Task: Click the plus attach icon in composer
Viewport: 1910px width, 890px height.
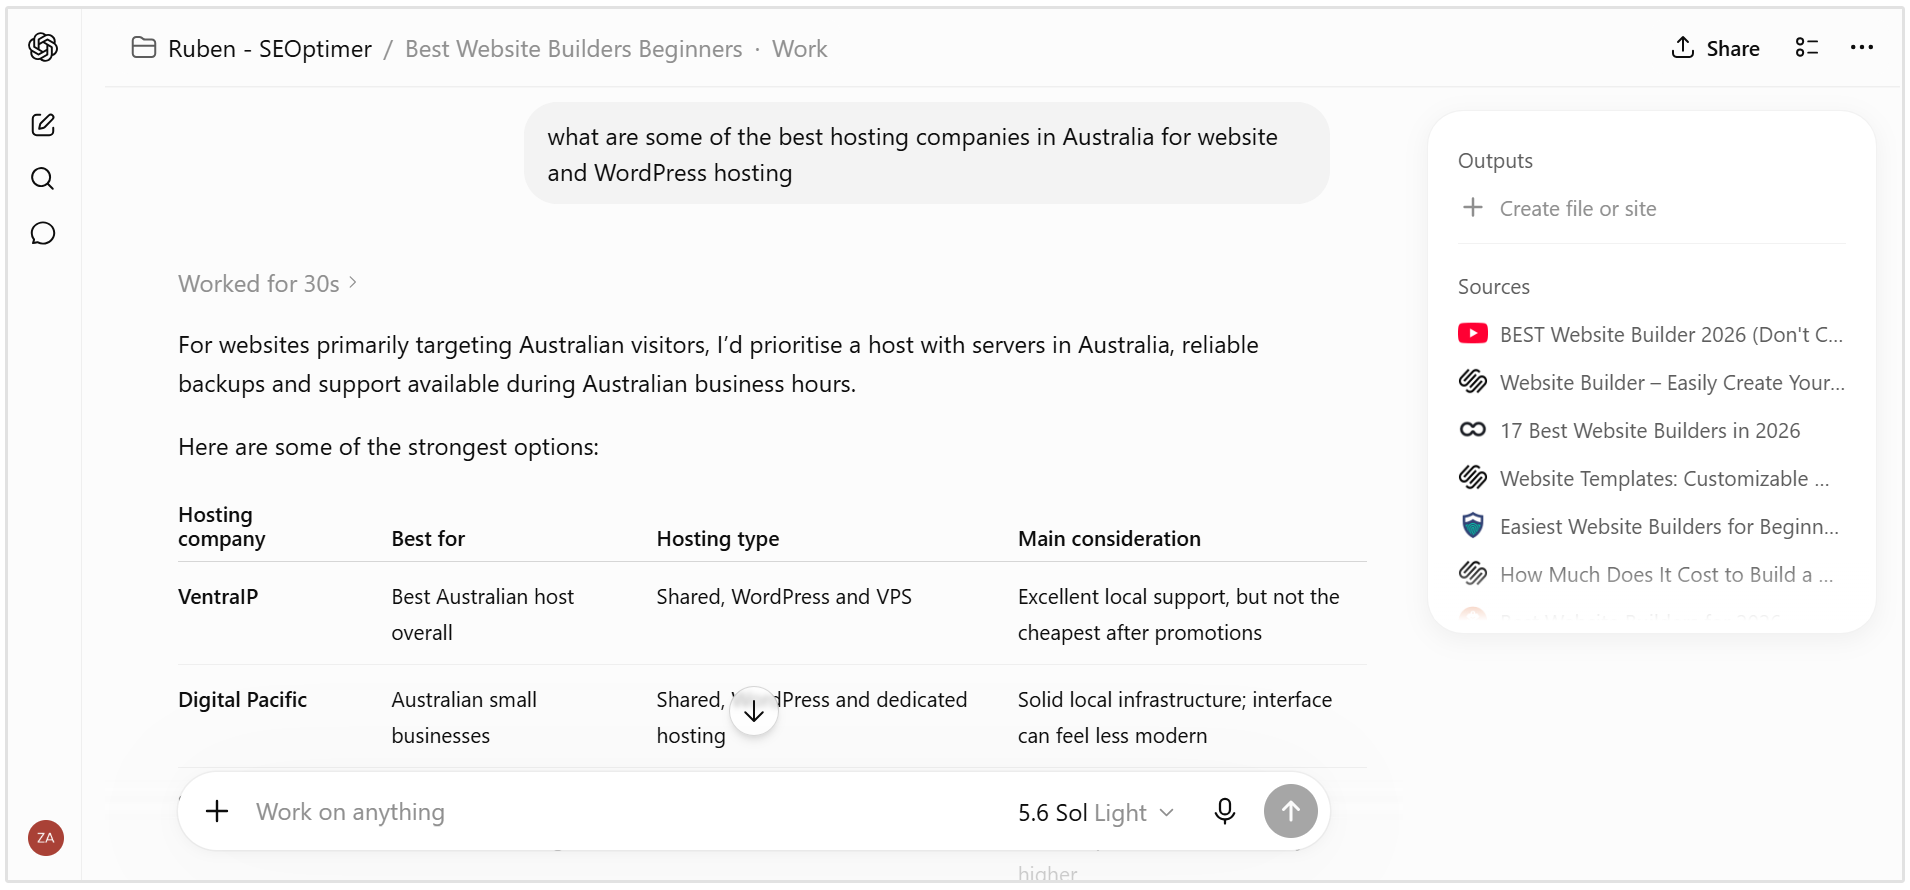Action: (x=217, y=811)
